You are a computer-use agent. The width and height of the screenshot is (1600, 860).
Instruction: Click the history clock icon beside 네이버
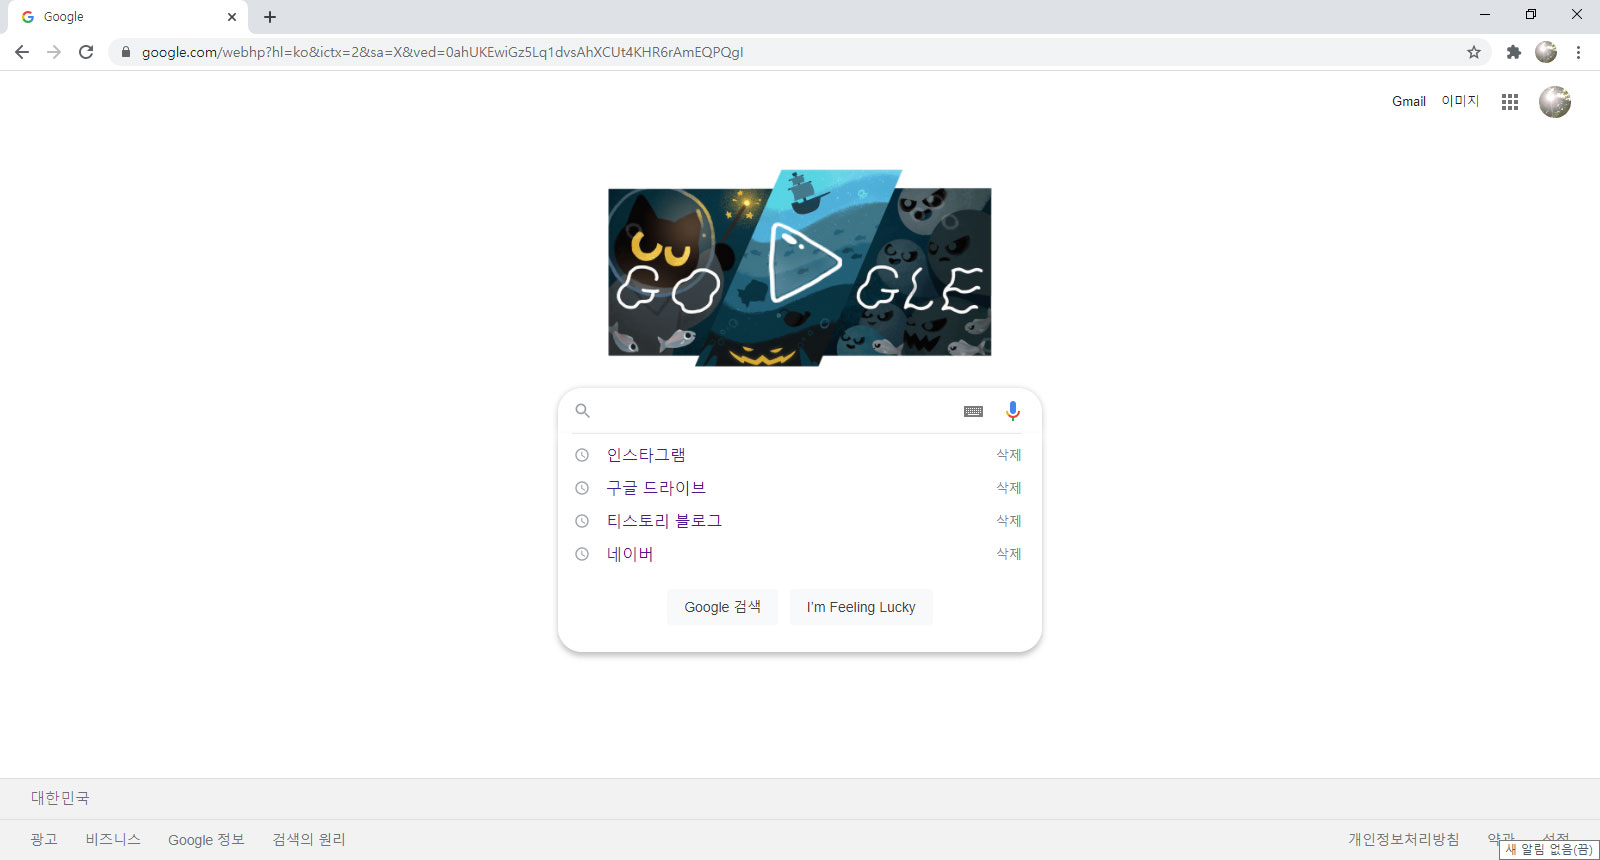click(582, 554)
